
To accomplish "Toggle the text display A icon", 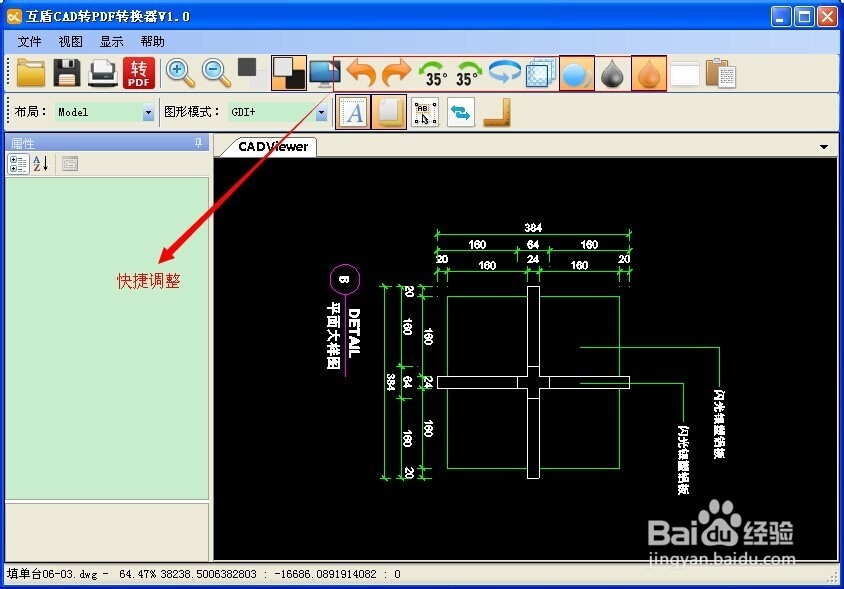I will point(353,112).
